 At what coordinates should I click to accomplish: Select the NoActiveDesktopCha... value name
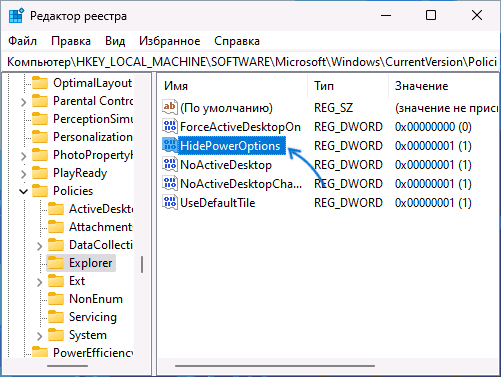pos(241,184)
